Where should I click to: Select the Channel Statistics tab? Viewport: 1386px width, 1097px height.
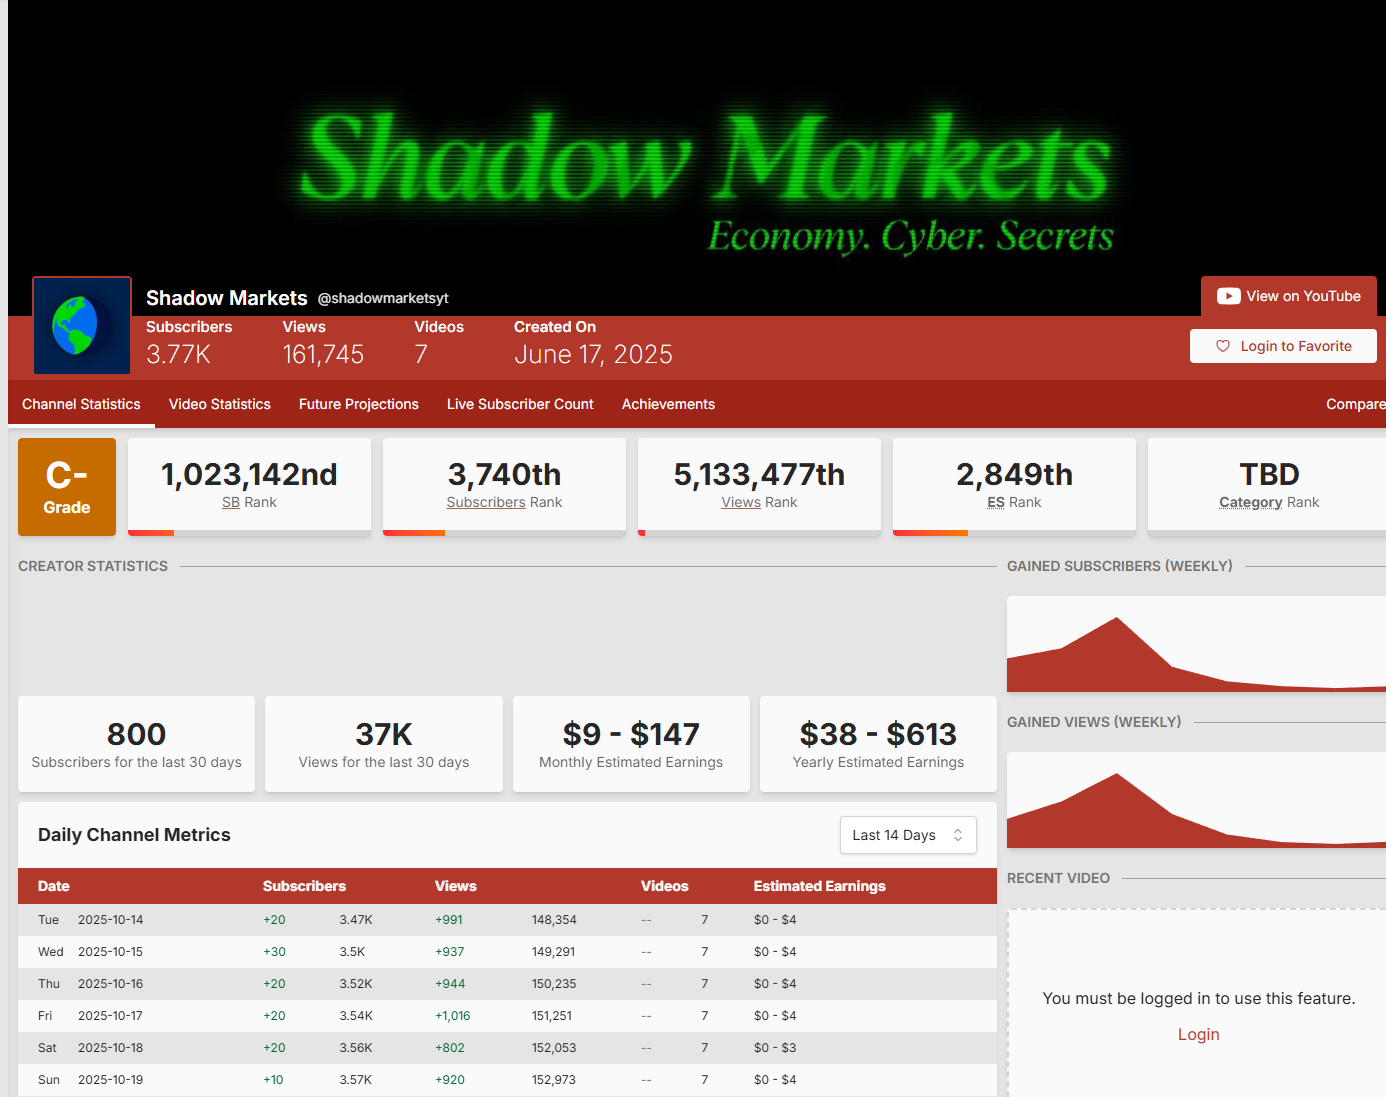(x=81, y=404)
